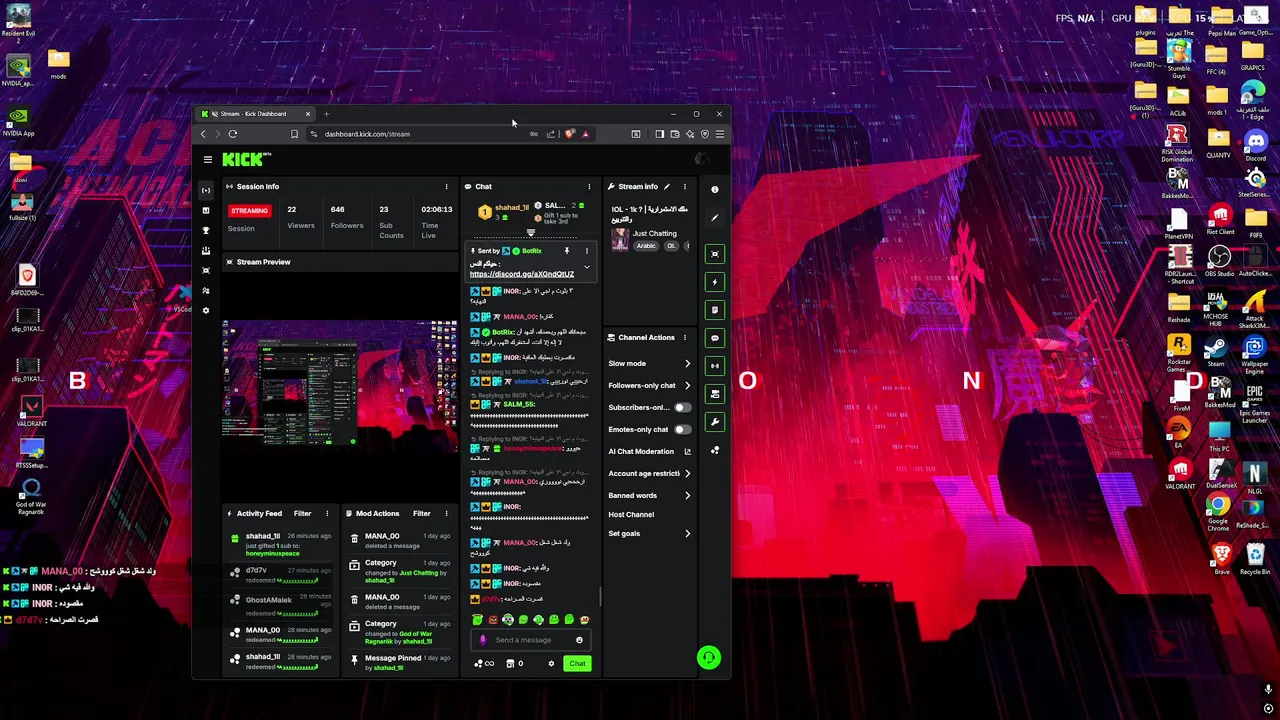The width and height of the screenshot is (1280, 720).
Task: Toggle the wrench widget button
Action: 715,422
